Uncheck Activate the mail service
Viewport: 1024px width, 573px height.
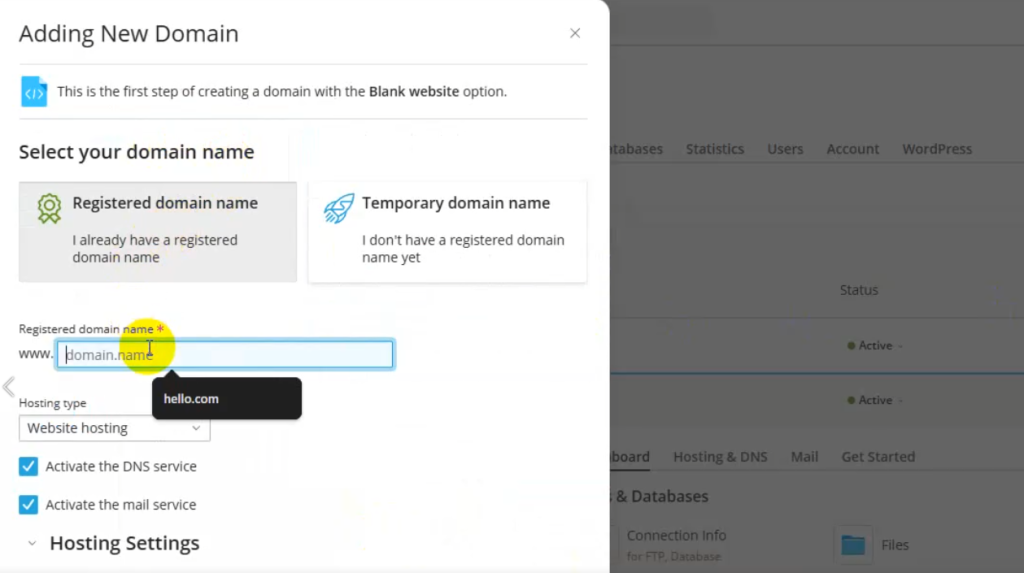pos(28,505)
